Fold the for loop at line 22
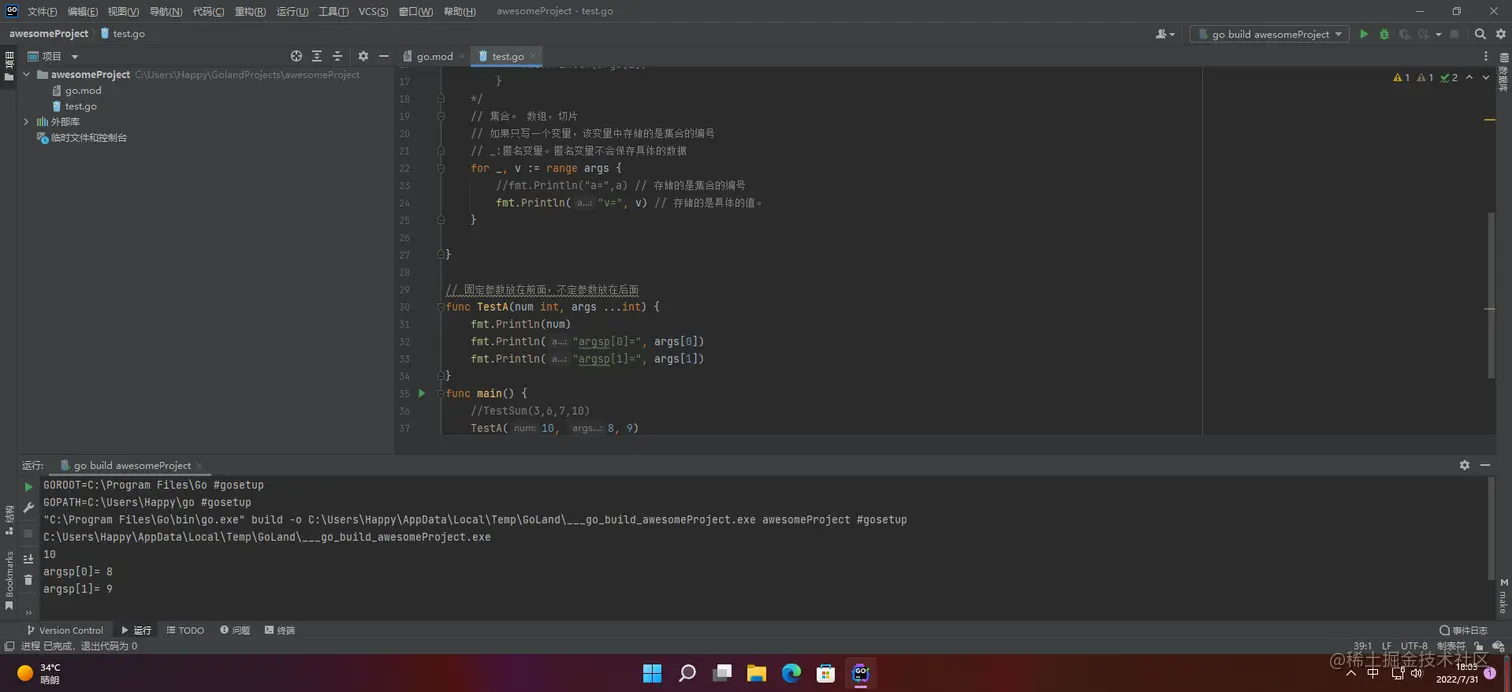The width and height of the screenshot is (1512, 692). 440,168
